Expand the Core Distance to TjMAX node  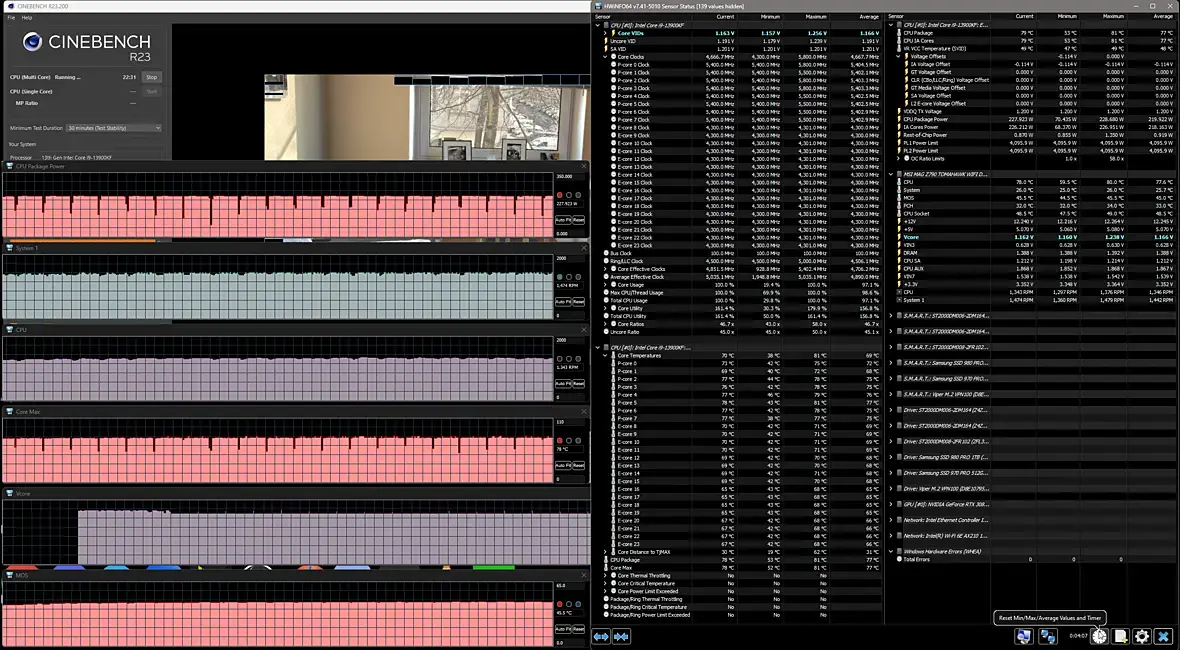tap(605, 552)
